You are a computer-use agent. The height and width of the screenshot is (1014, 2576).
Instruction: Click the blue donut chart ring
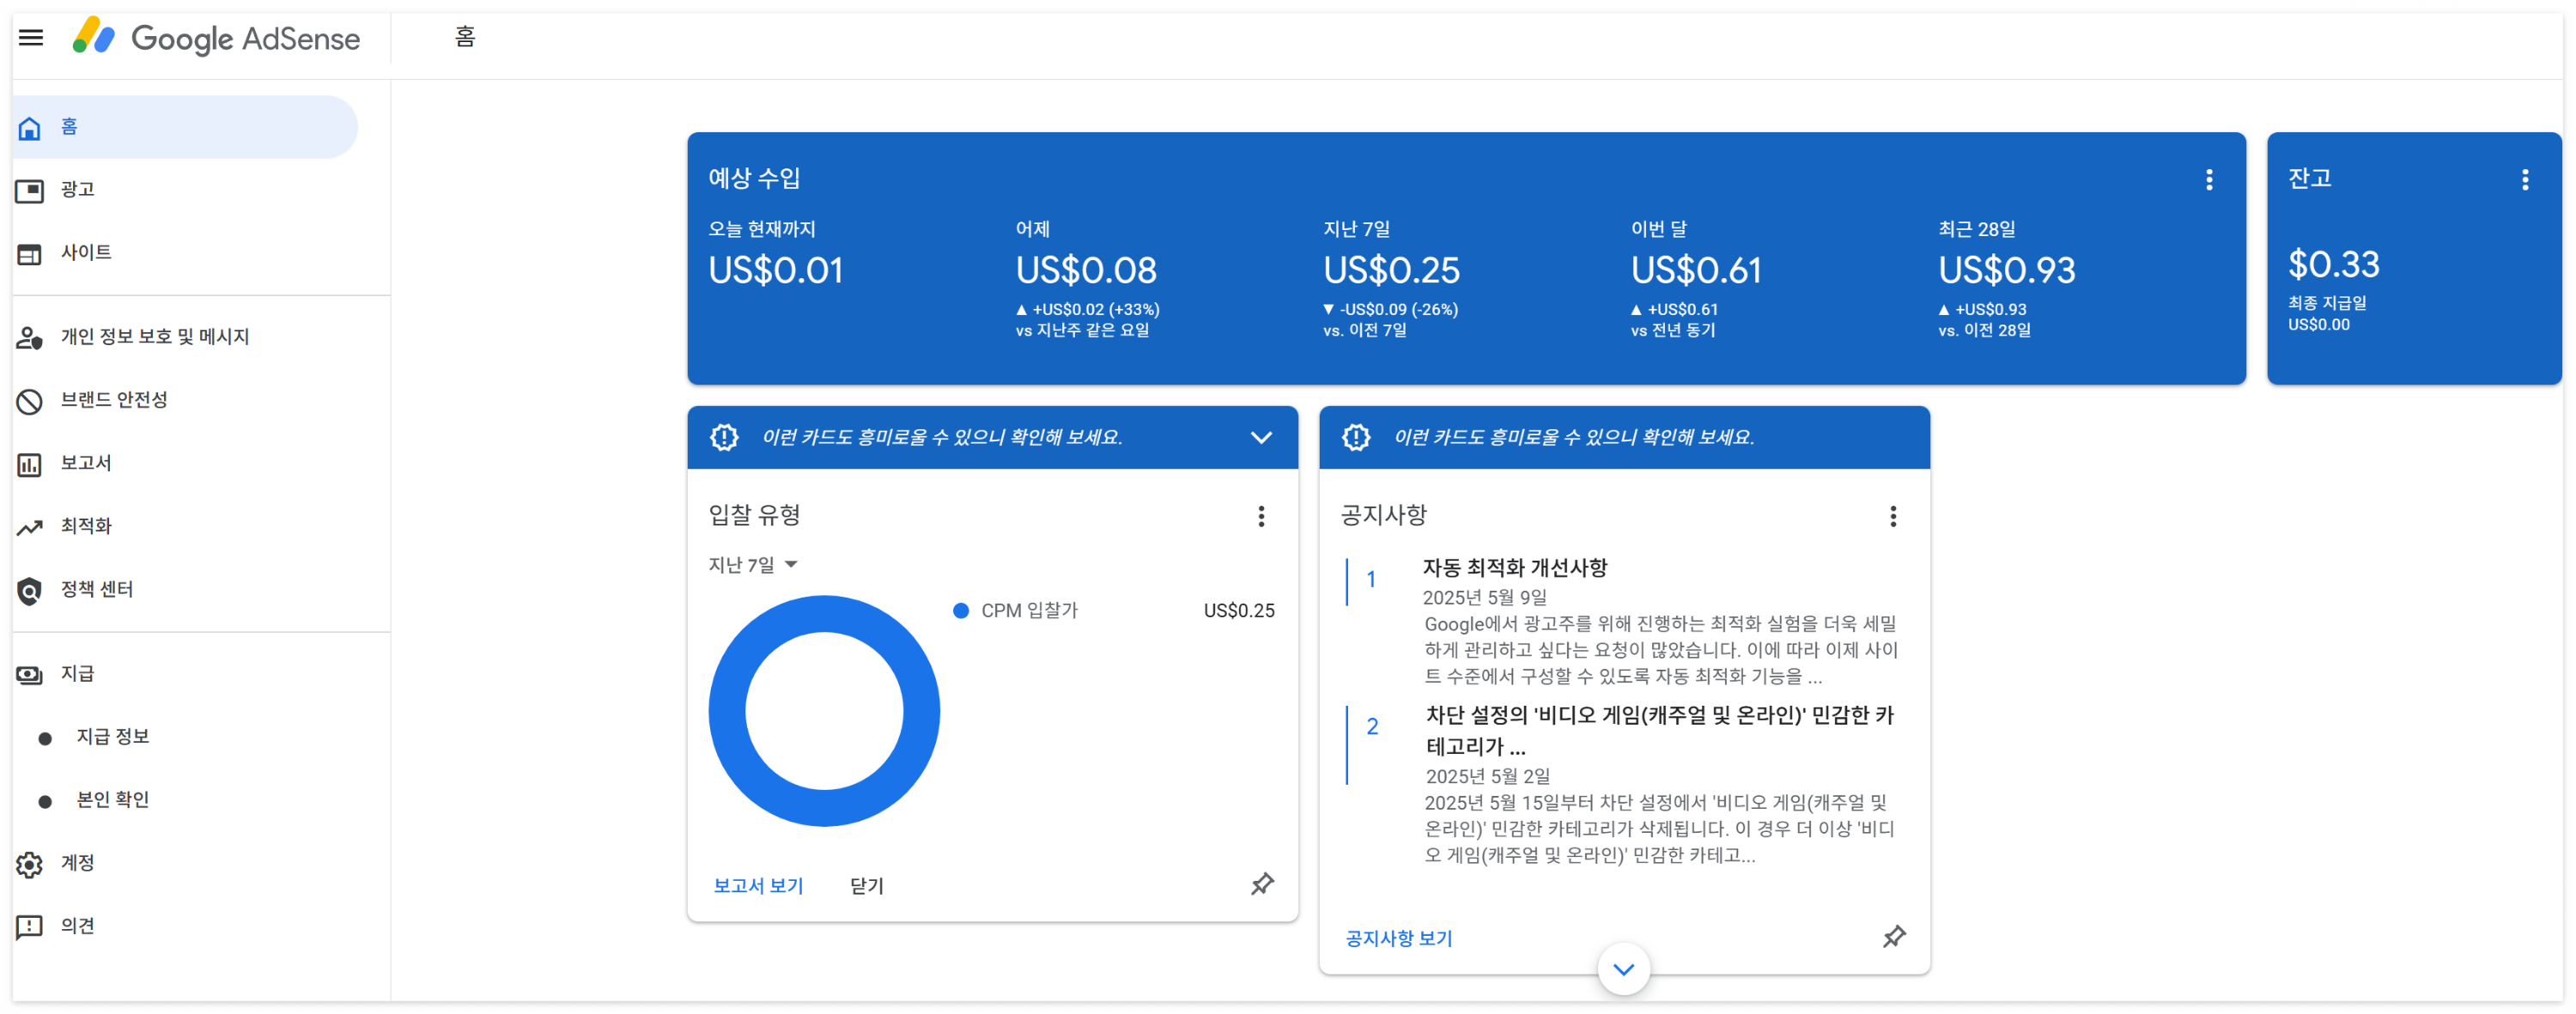pos(727,711)
